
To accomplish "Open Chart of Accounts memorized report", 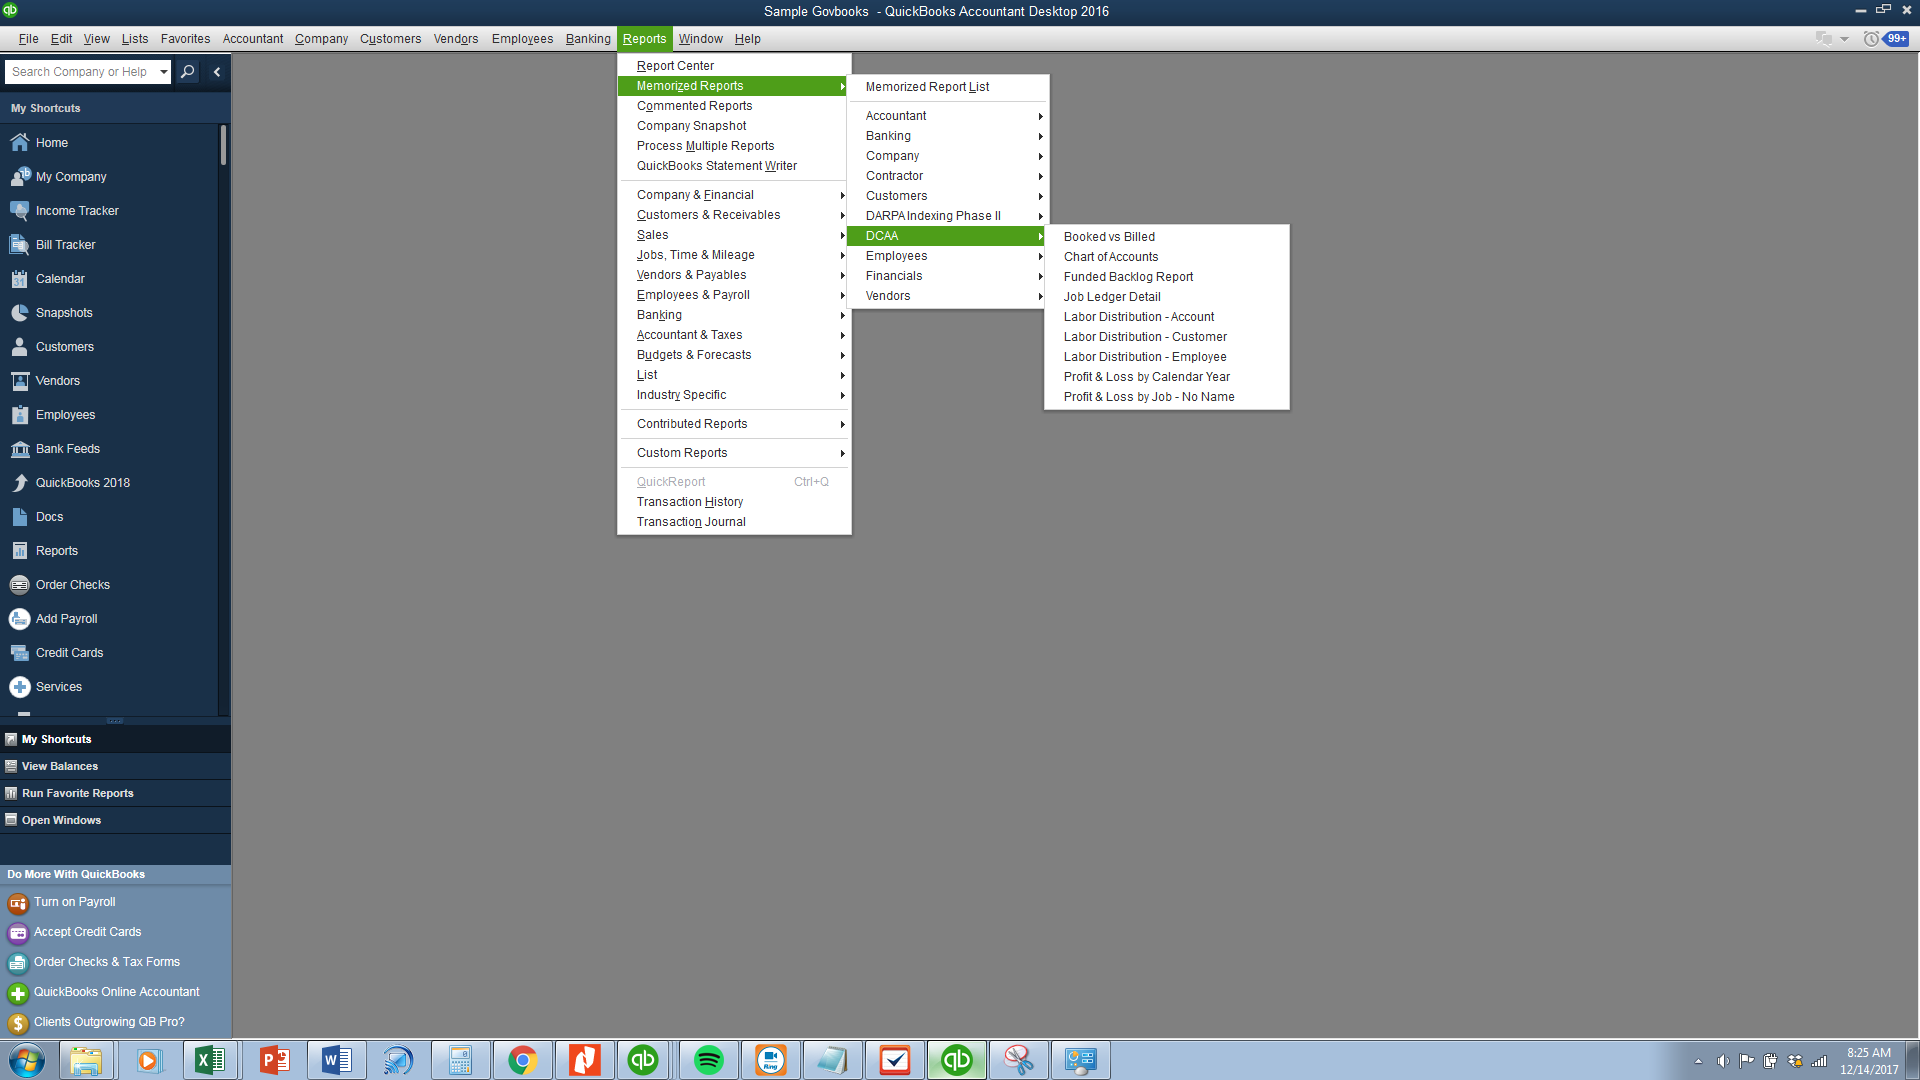I will pos(1166,257).
